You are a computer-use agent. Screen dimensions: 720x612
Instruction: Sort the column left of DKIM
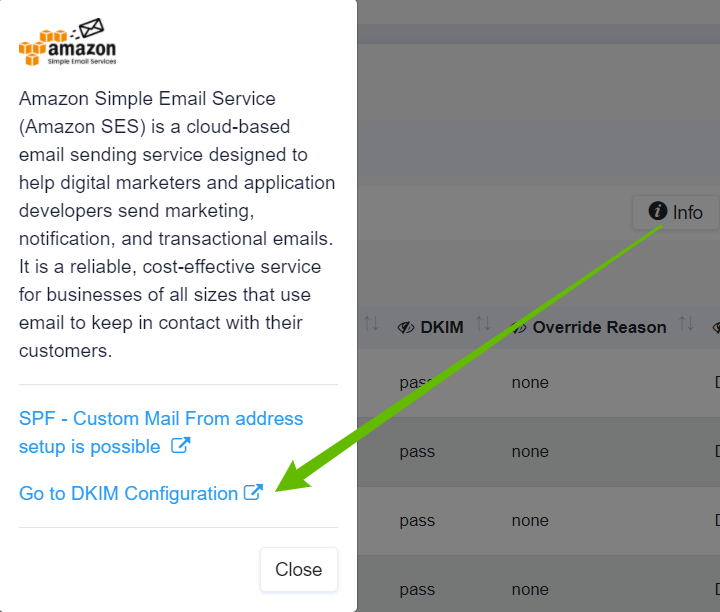[371, 324]
